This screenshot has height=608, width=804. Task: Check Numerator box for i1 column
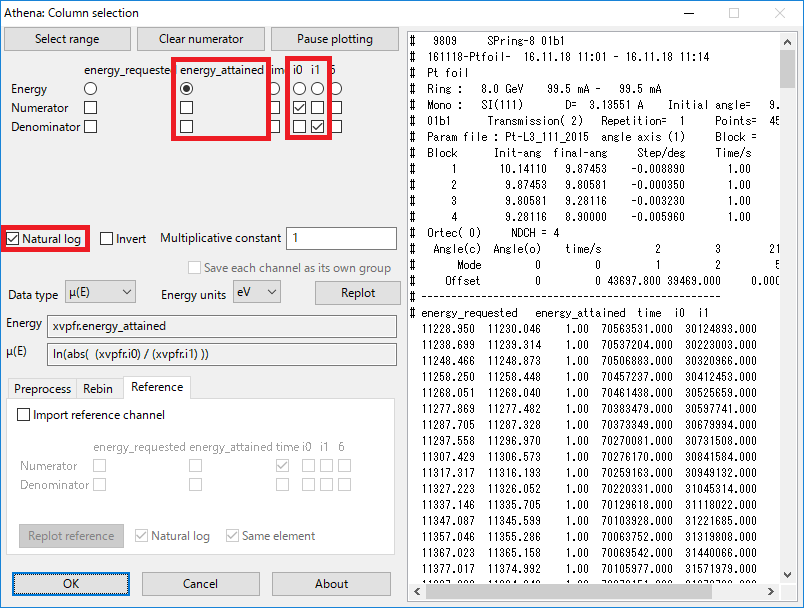click(317, 108)
